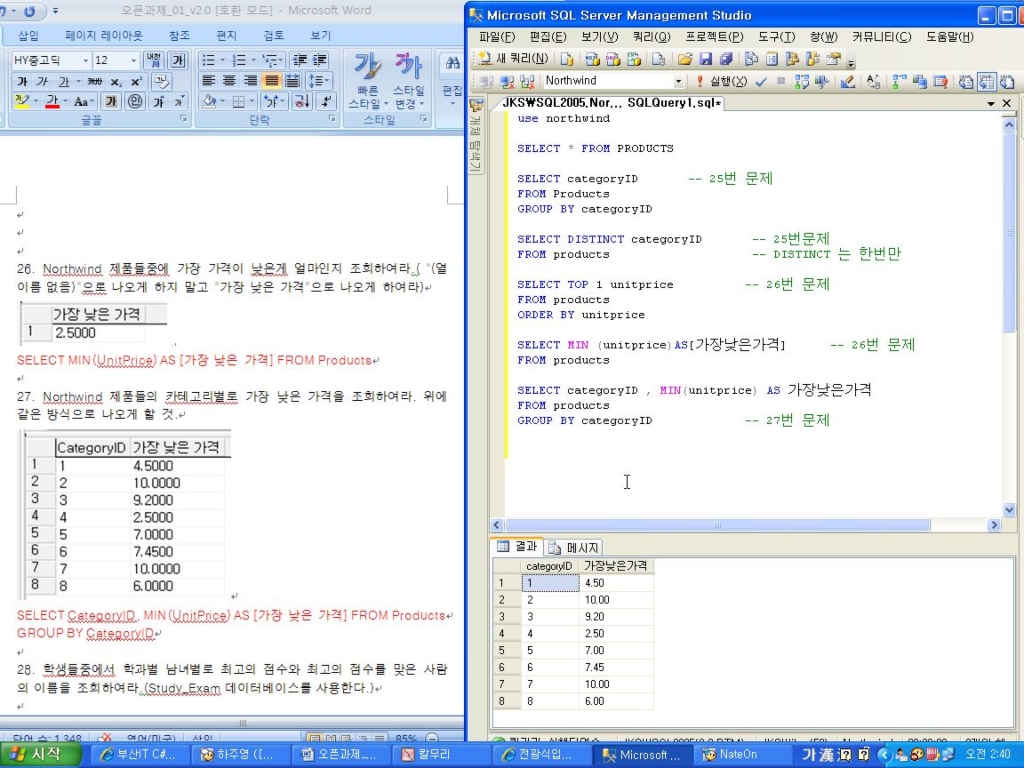This screenshot has height=768, width=1024.
Task: Click the disconnect icon in SSMS toolbar
Action: (507, 82)
